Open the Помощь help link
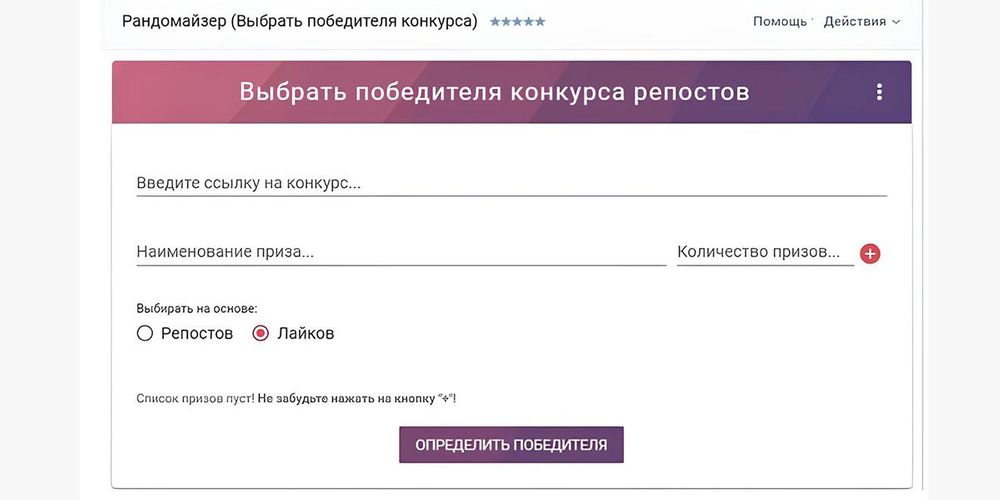The height and width of the screenshot is (500, 1000). point(779,22)
